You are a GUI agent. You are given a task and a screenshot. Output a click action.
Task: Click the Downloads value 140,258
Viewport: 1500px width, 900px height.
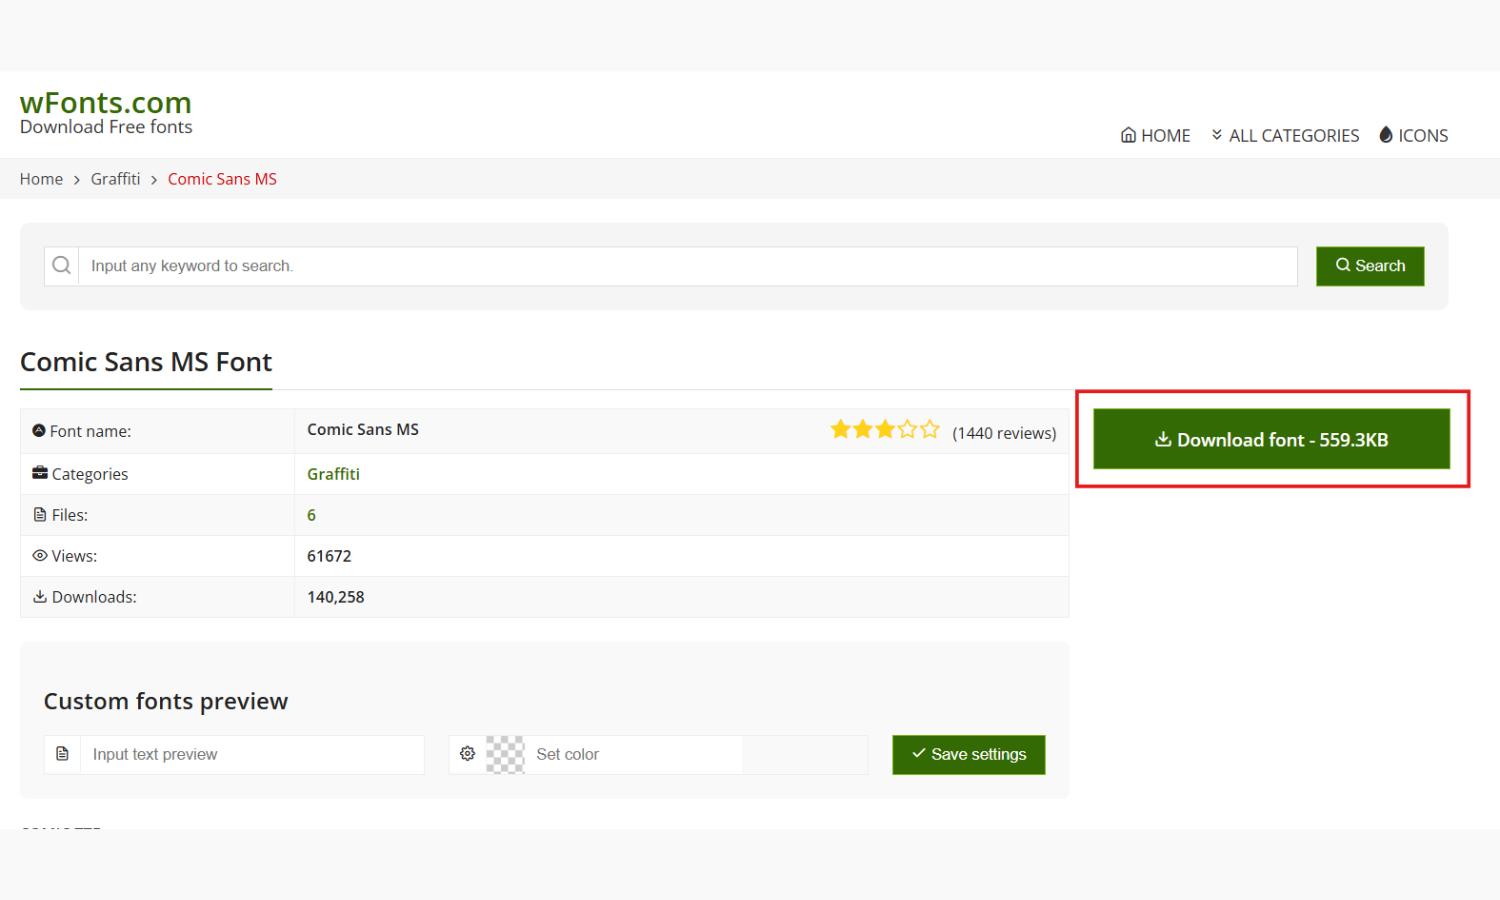pyautogui.click(x=336, y=597)
